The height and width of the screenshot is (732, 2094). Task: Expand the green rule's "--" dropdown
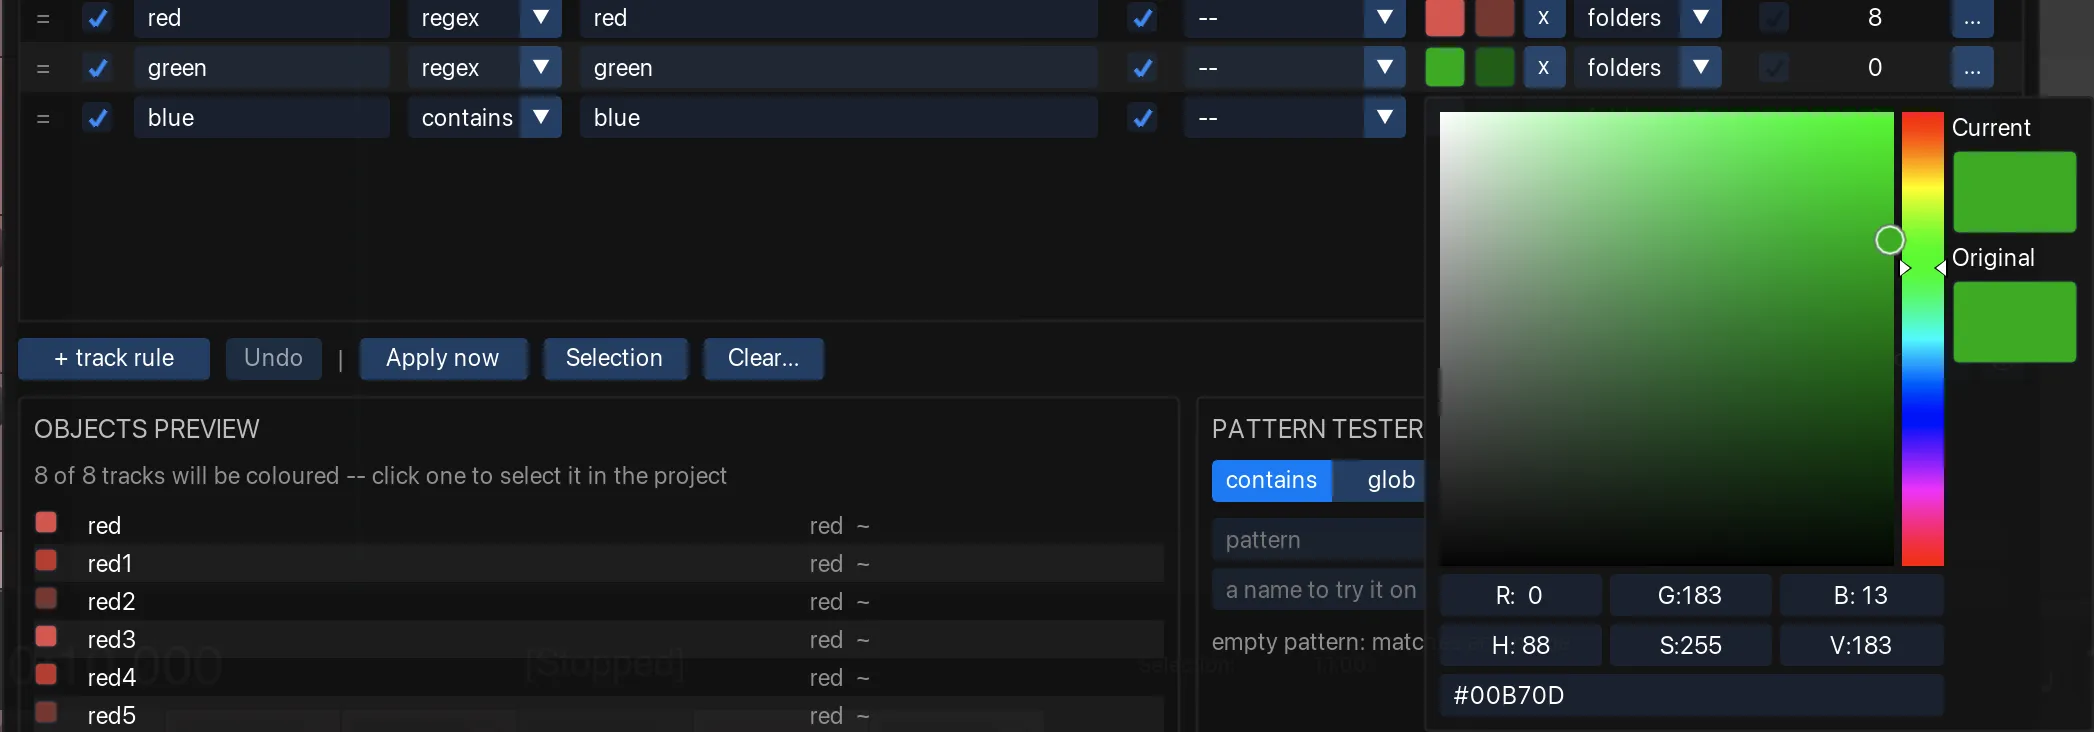coord(1295,68)
